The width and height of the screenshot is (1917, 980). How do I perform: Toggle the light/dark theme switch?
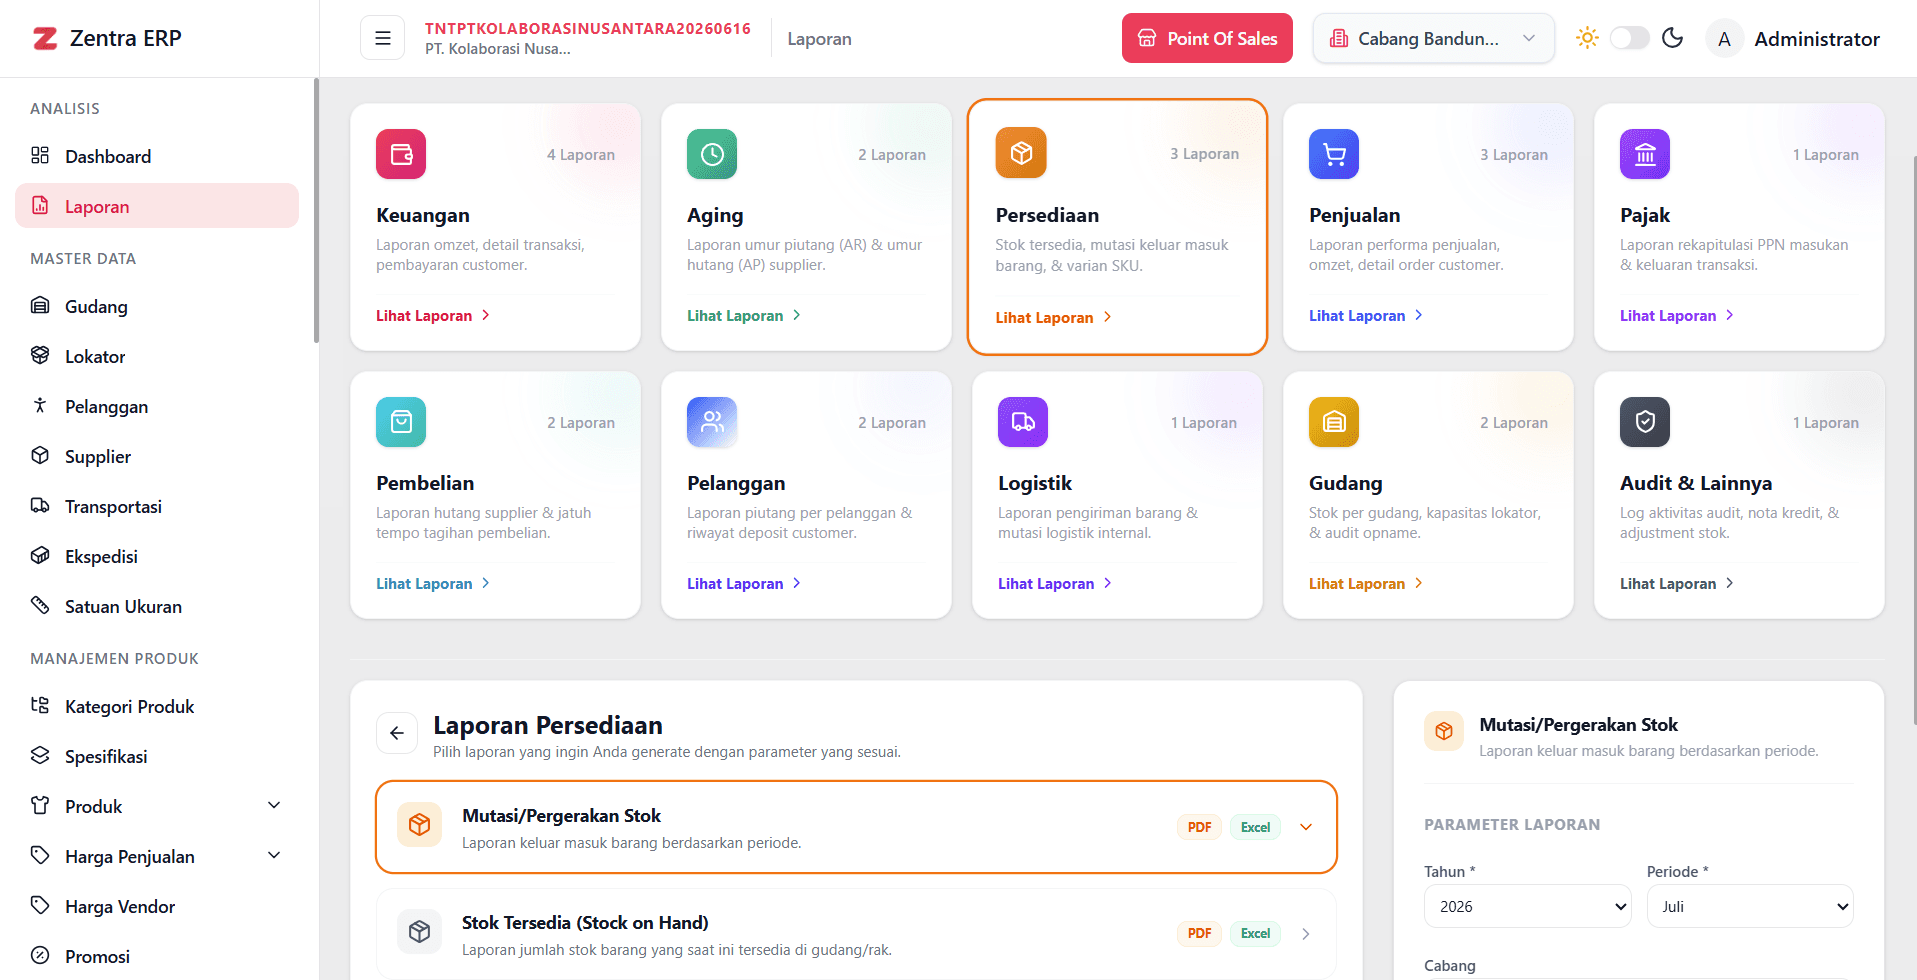pos(1629,38)
